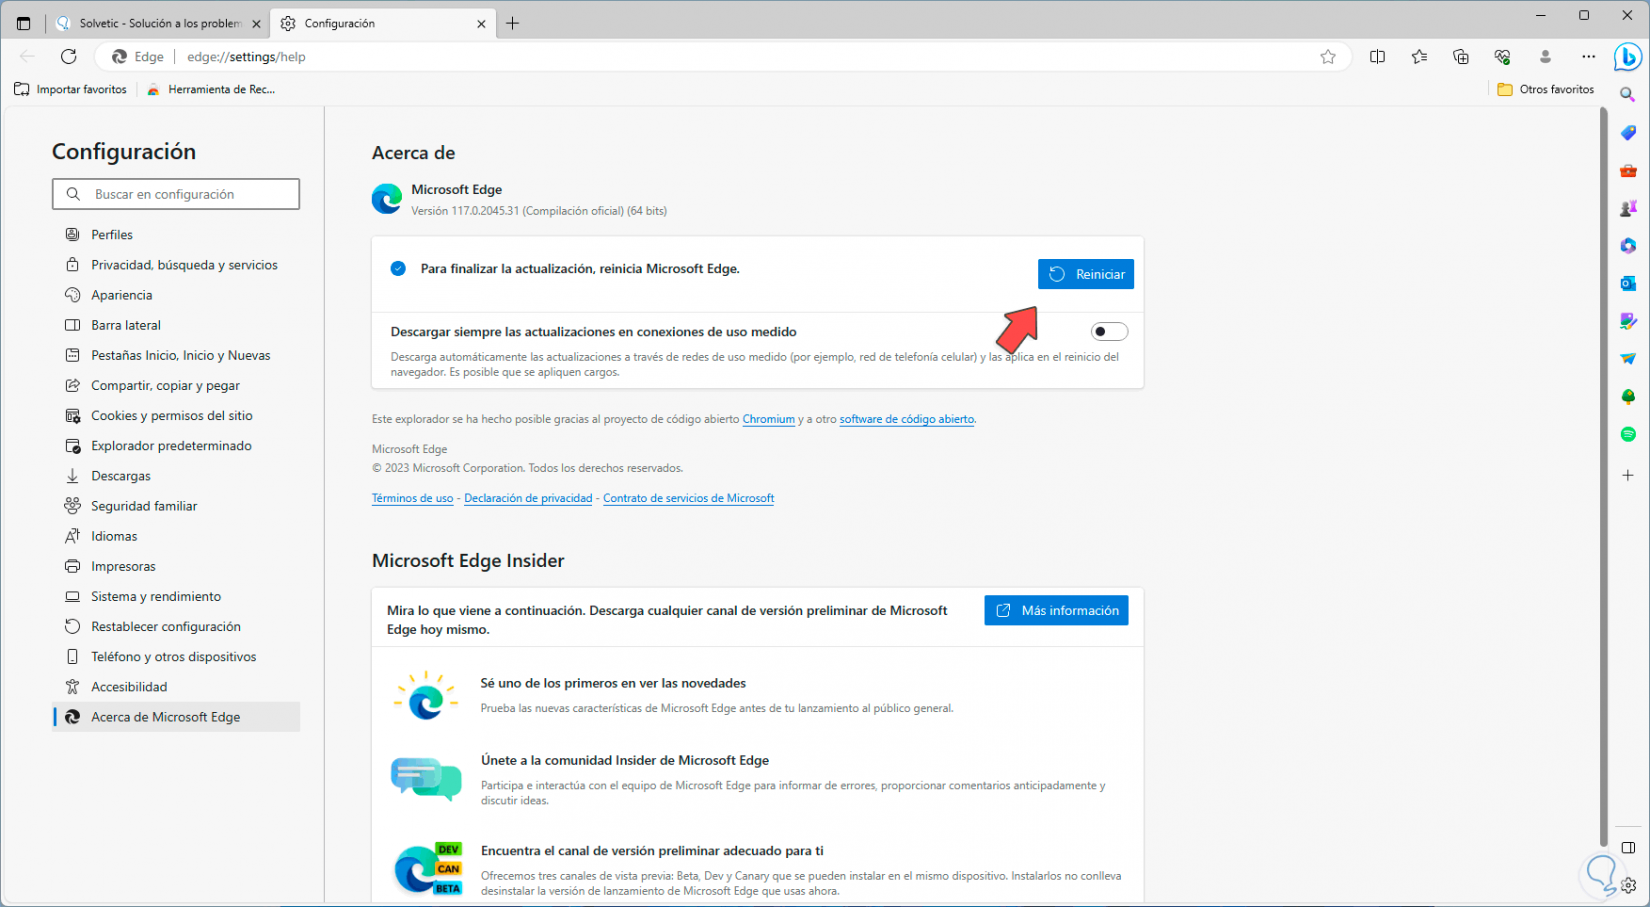The height and width of the screenshot is (907, 1650).
Task: Open the Settings and more menu
Action: (x=1588, y=57)
